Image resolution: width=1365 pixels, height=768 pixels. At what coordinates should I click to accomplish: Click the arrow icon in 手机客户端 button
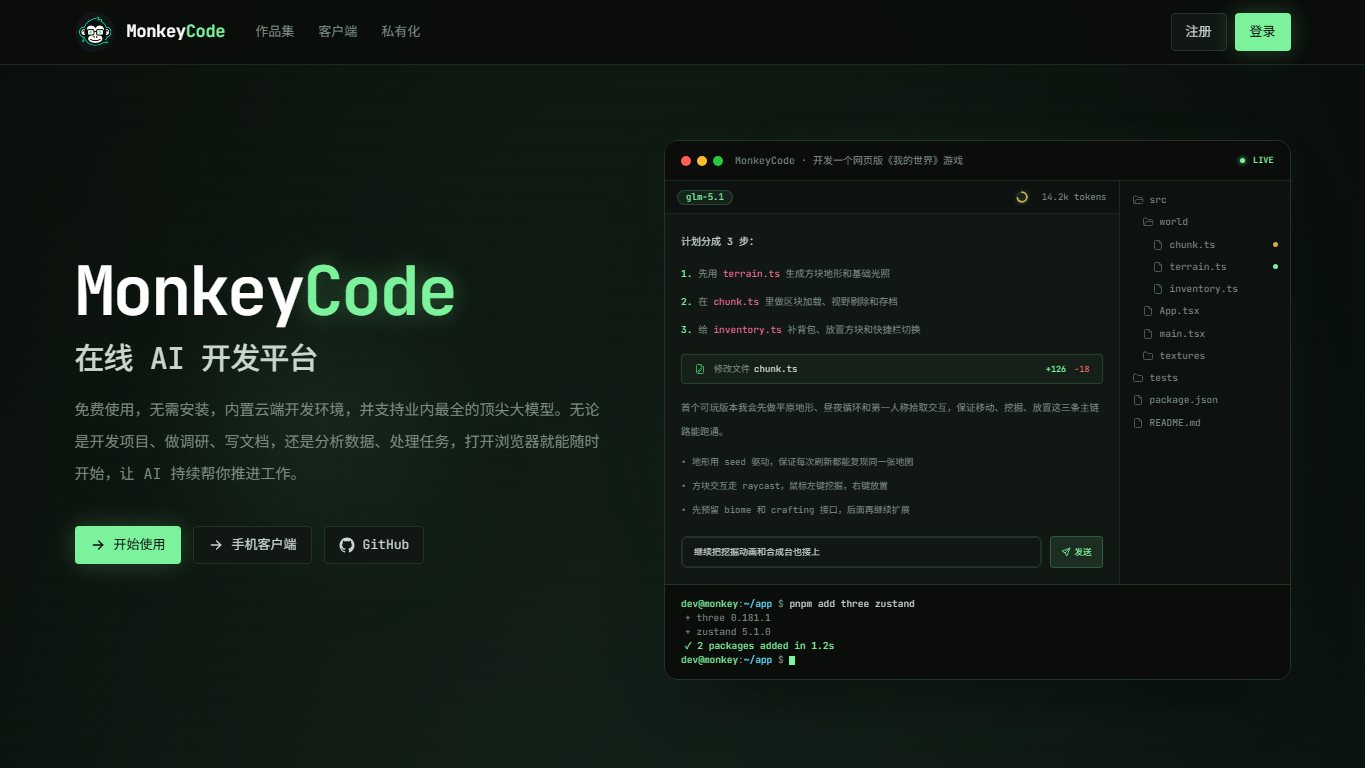click(x=216, y=545)
